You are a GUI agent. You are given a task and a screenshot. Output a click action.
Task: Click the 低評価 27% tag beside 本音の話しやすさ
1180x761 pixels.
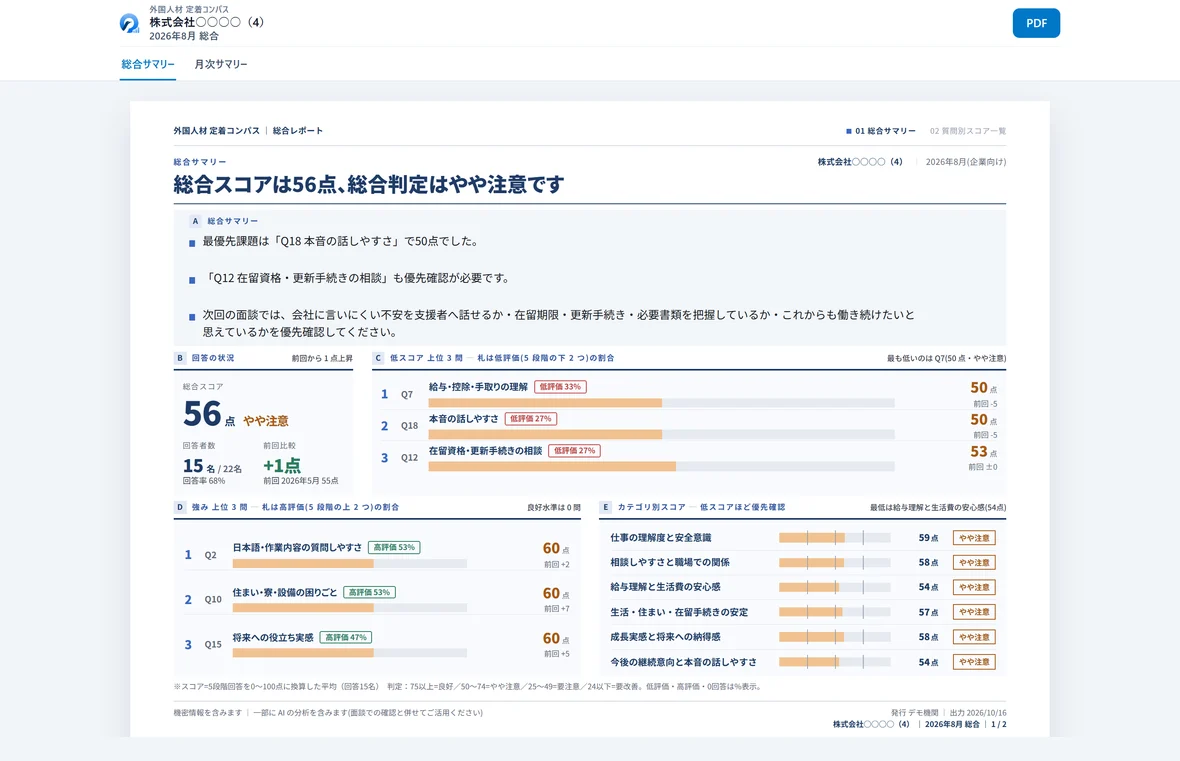click(531, 419)
